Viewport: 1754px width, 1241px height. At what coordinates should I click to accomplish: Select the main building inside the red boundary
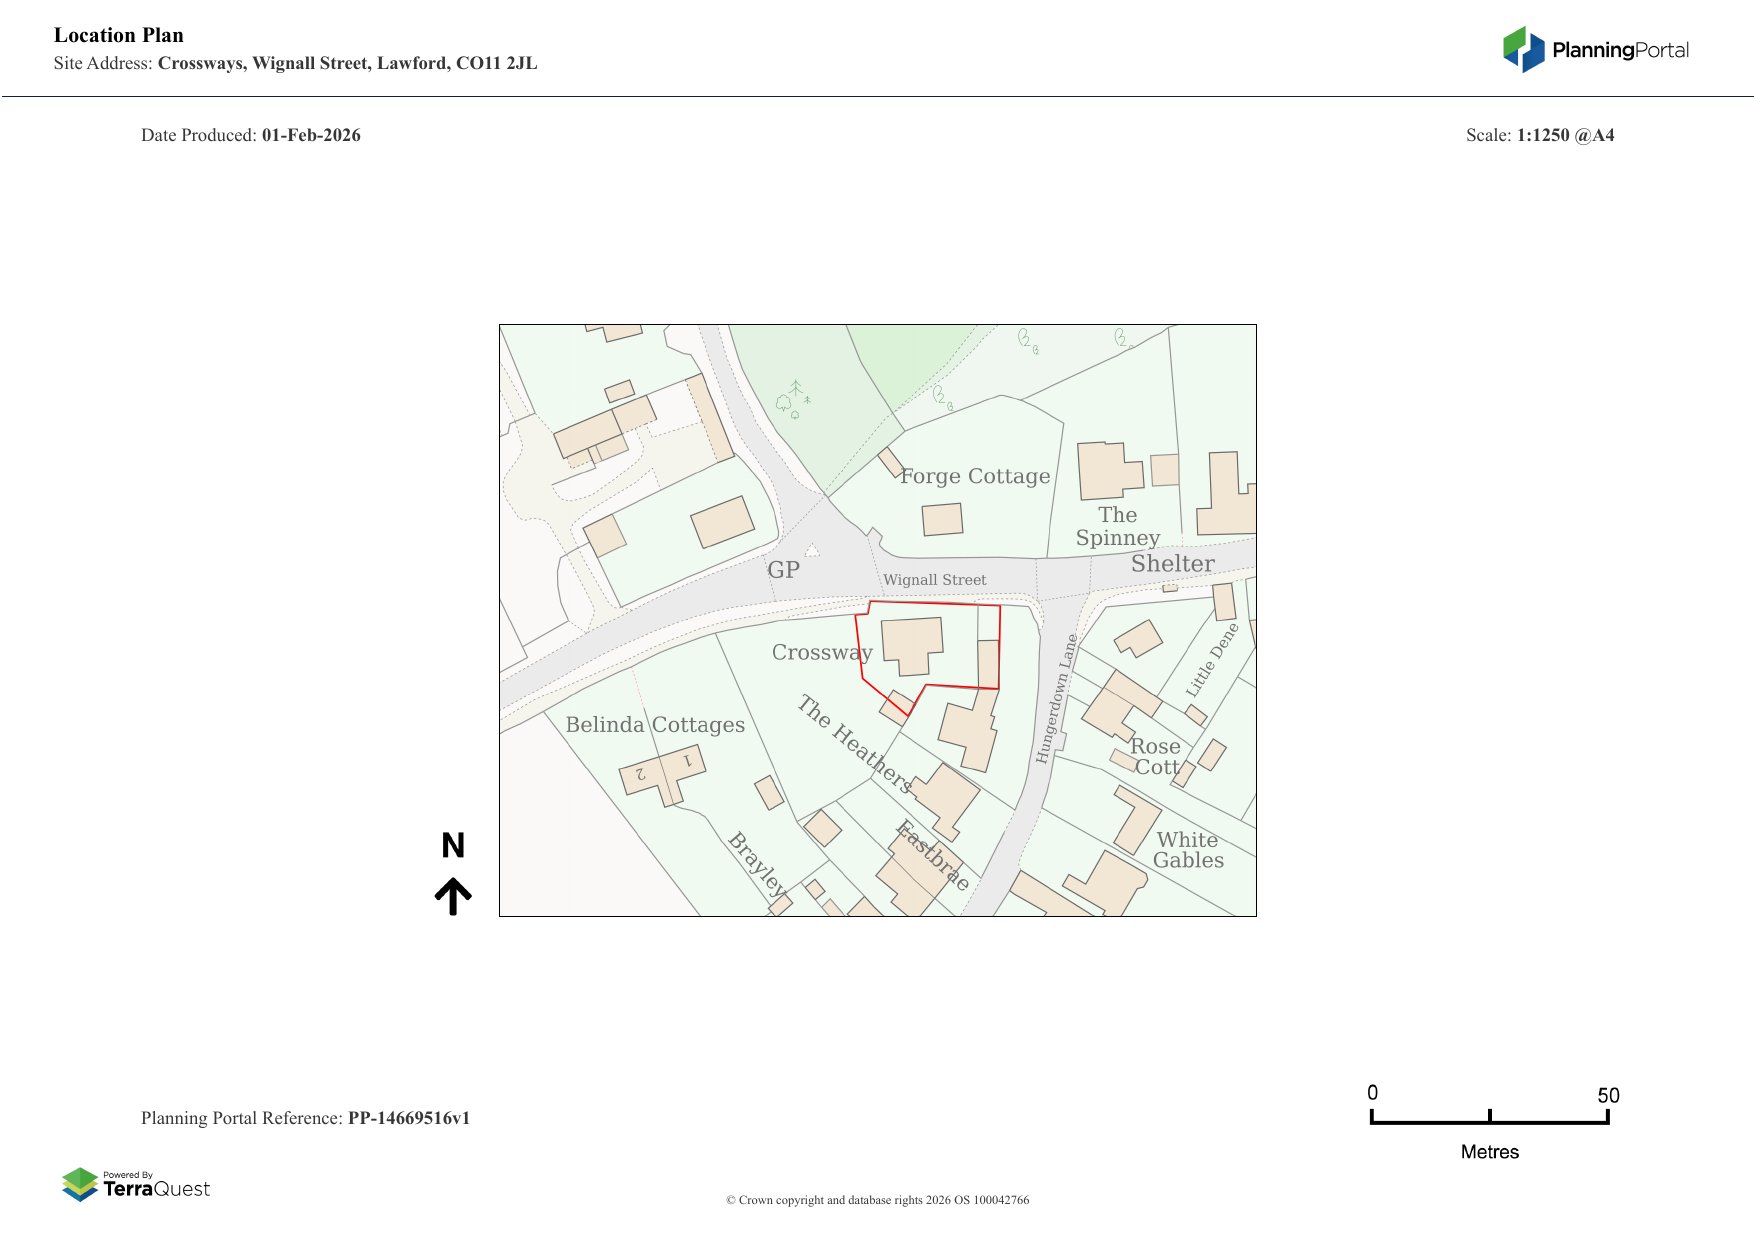point(912,645)
